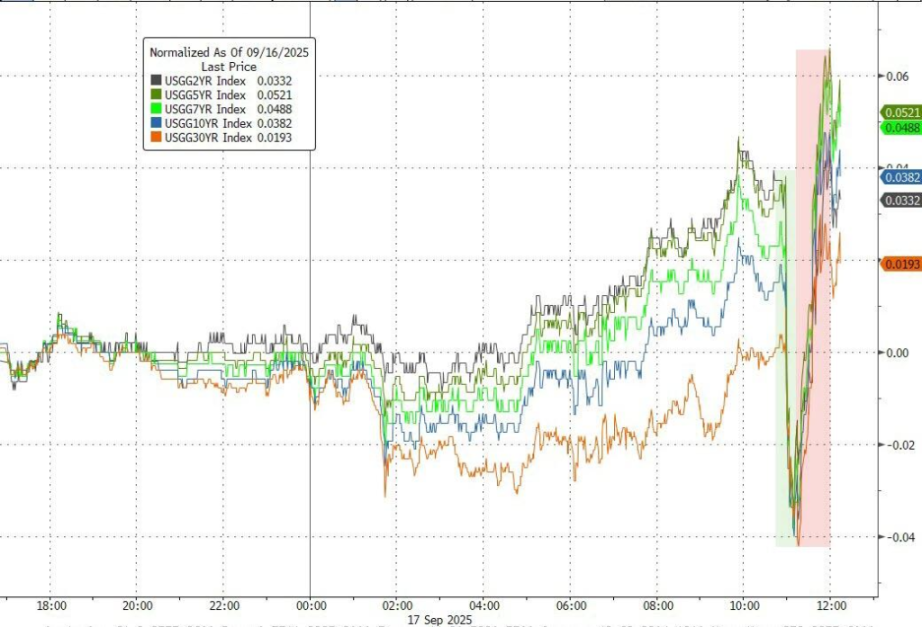Click the USGG10YR Index legend label

click(x=209, y=123)
